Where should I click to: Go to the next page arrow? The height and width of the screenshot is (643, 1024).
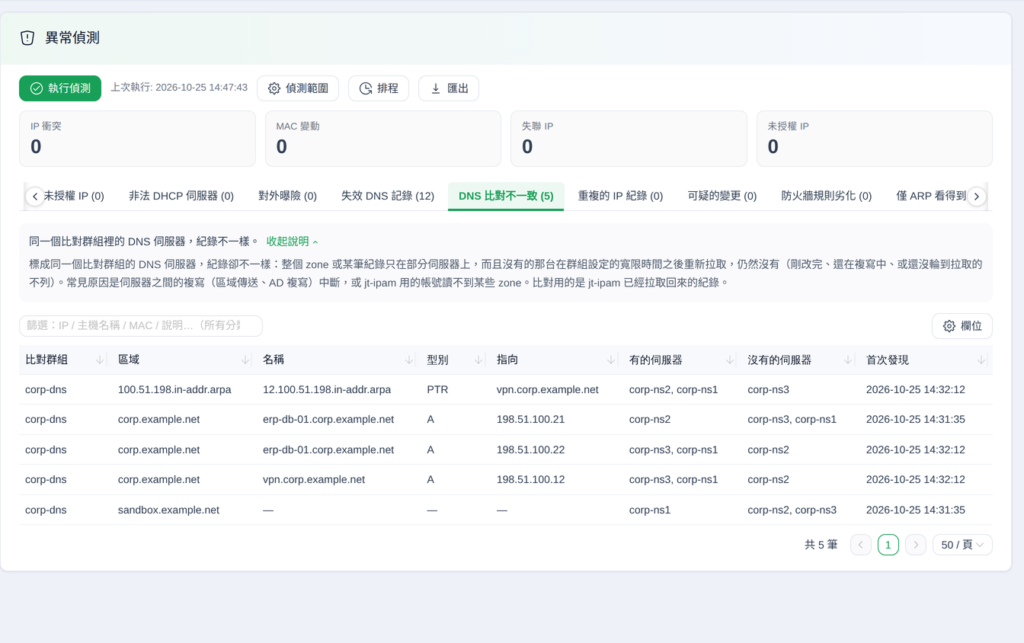click(916, 544)
